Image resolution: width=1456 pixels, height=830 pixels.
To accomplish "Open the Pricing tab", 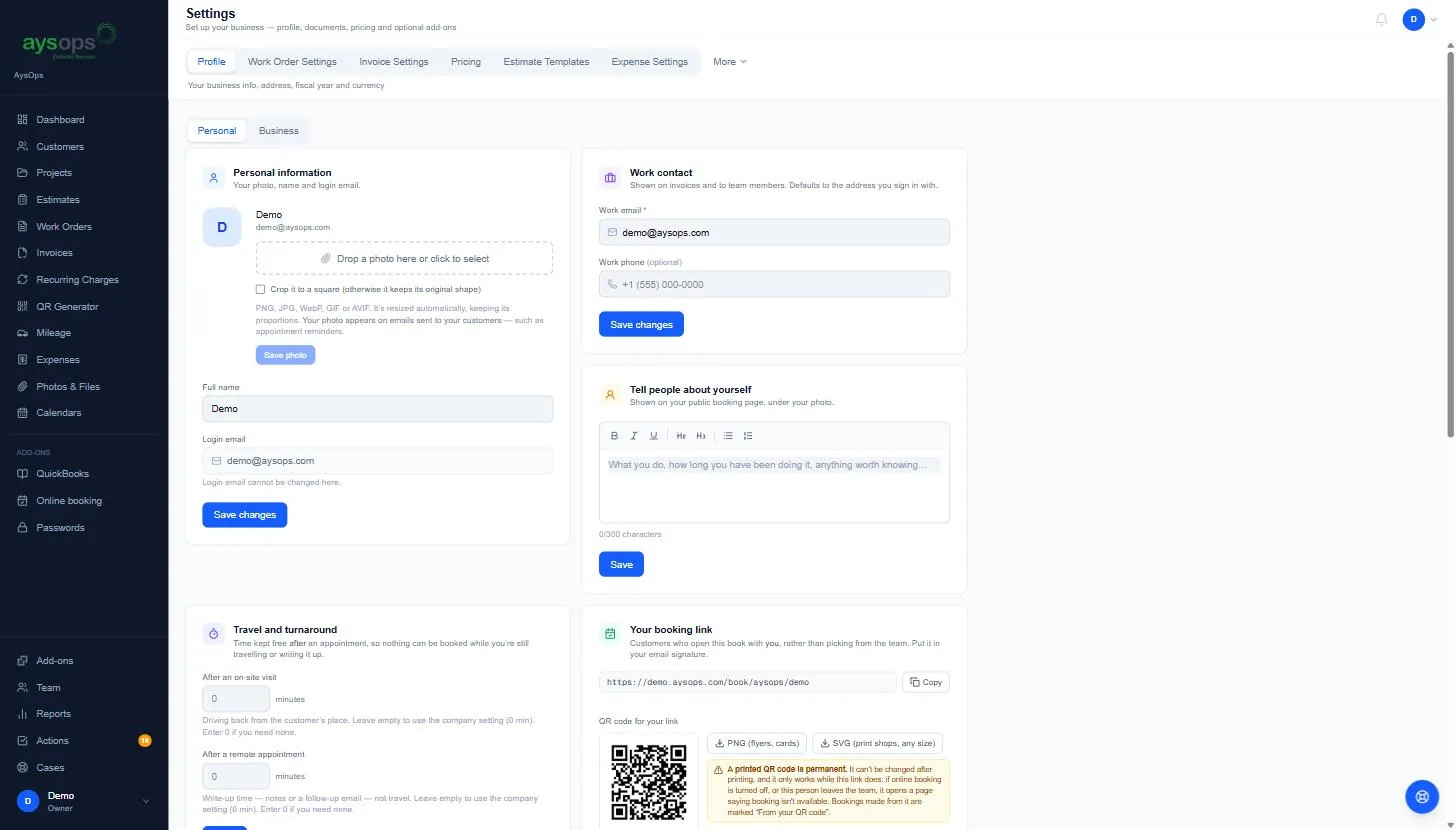I will point(466,62).
